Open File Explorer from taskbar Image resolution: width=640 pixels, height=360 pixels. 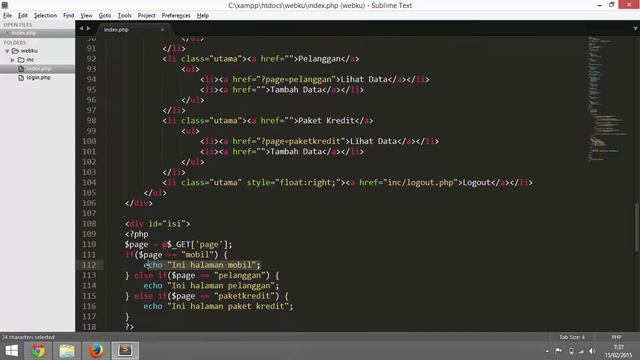67,351
